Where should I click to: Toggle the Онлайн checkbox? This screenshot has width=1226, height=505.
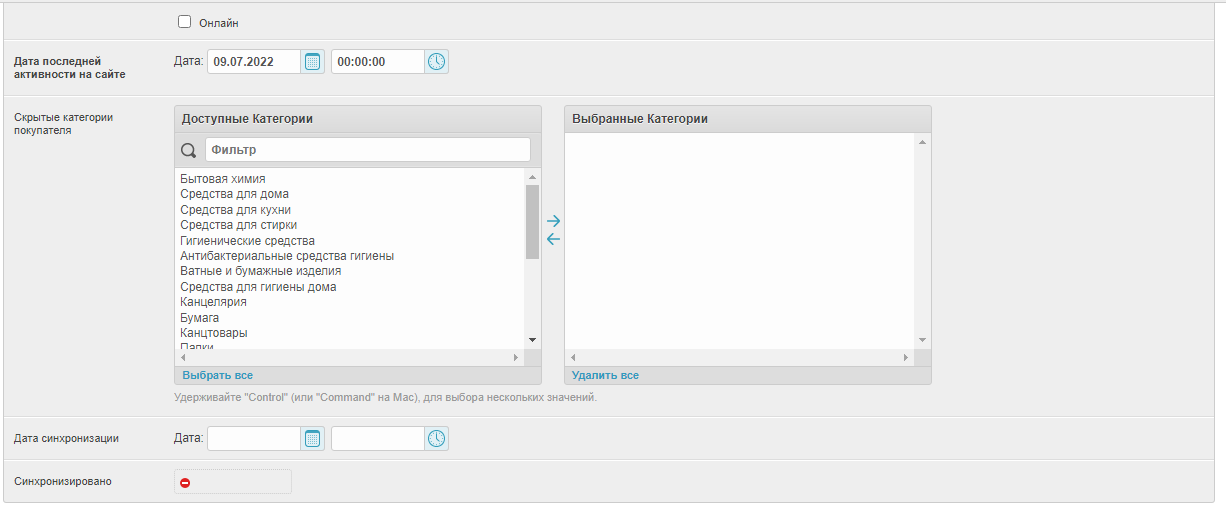click(184, 22)
